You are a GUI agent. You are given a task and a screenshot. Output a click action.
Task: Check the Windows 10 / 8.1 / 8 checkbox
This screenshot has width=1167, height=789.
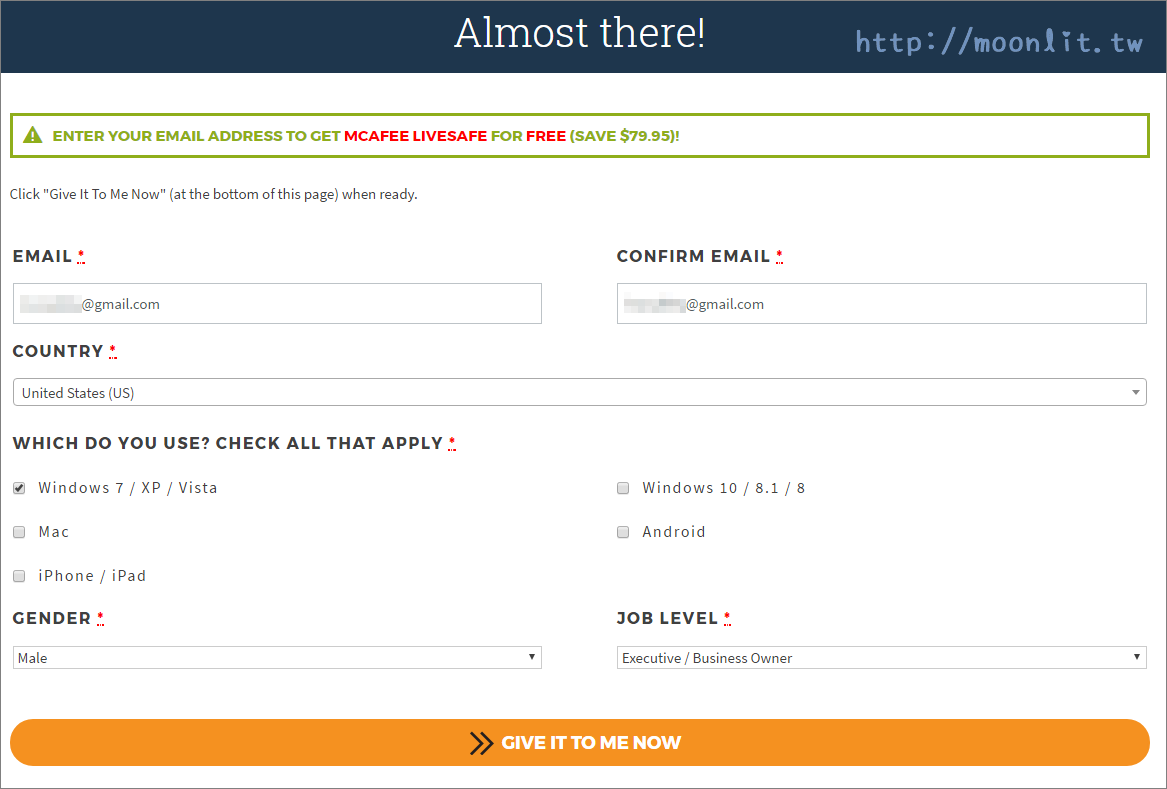click(x=623, y=489)
